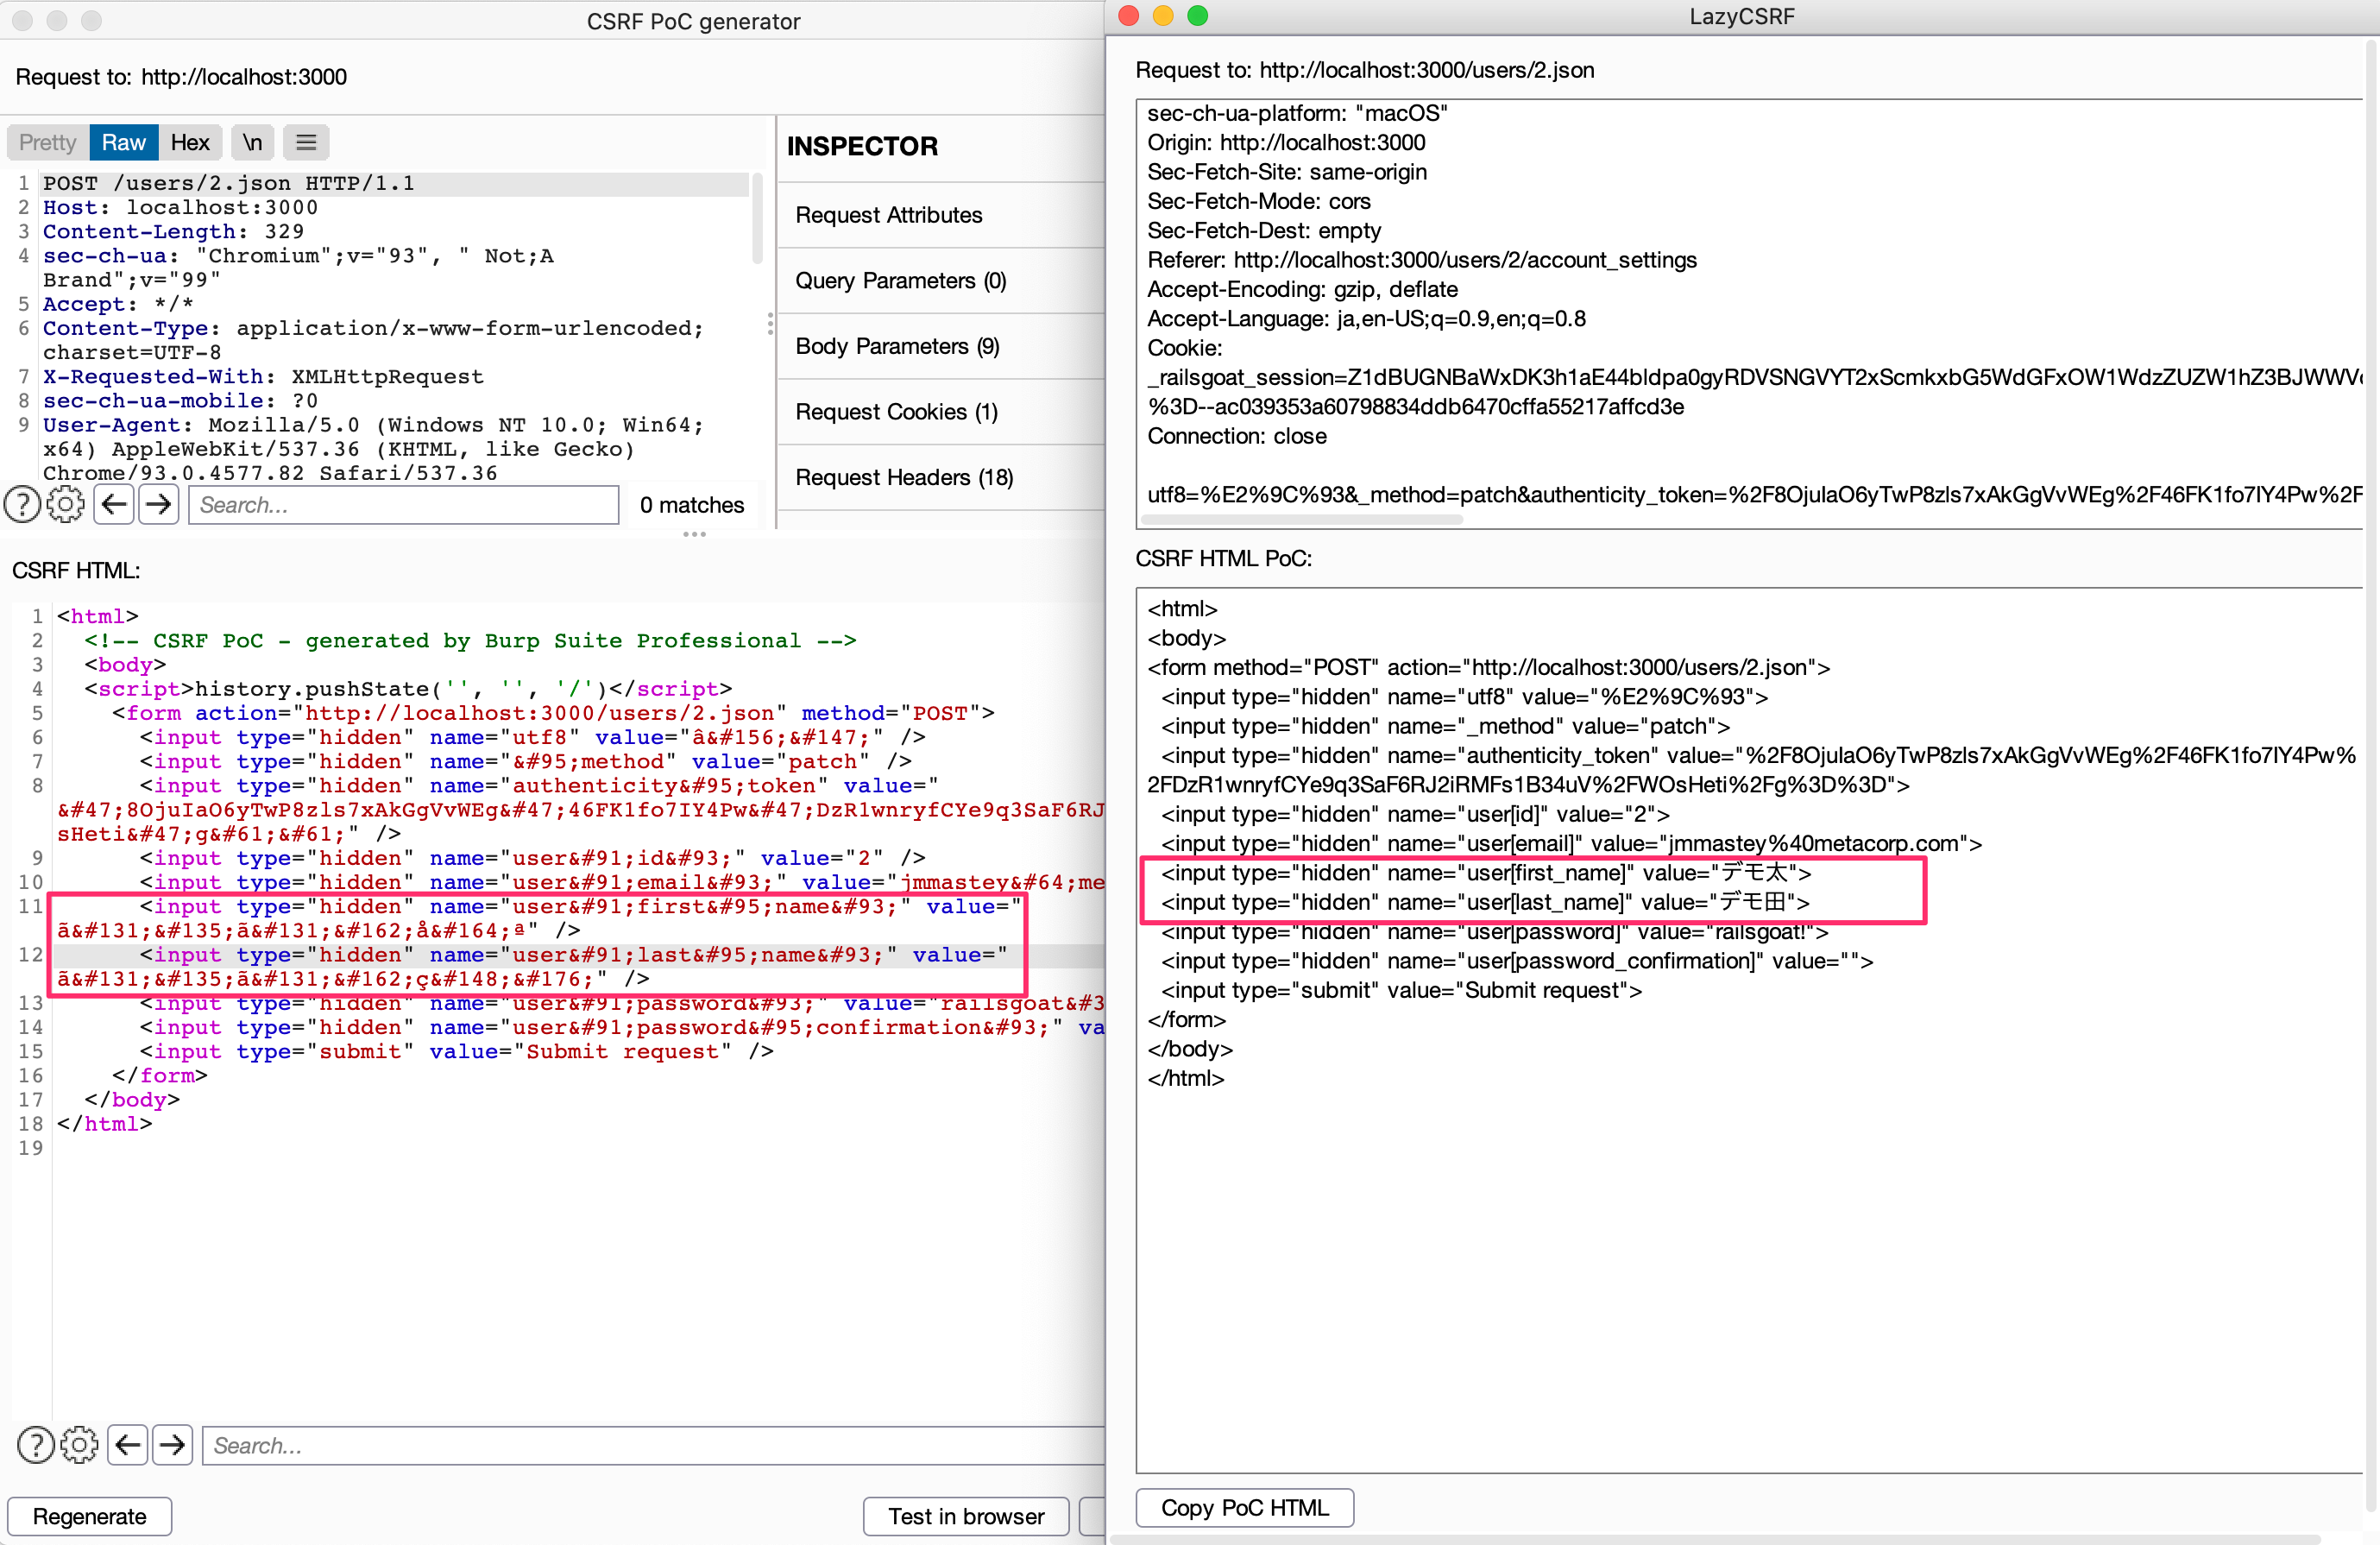Screen dimensions: 2380x1545
Task: Click the Referer header line in LazyCSRF
Action: (x=1422, y=260)
